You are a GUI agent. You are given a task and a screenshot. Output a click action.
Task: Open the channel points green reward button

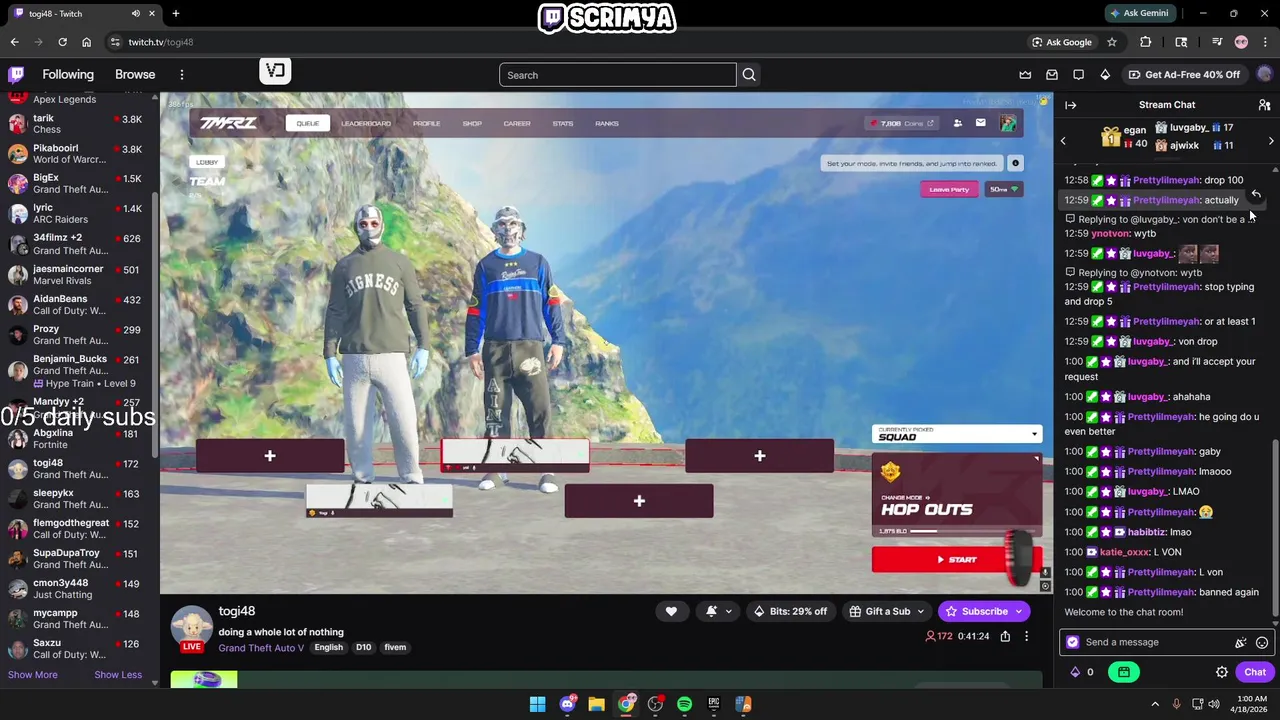(1124, 672)
